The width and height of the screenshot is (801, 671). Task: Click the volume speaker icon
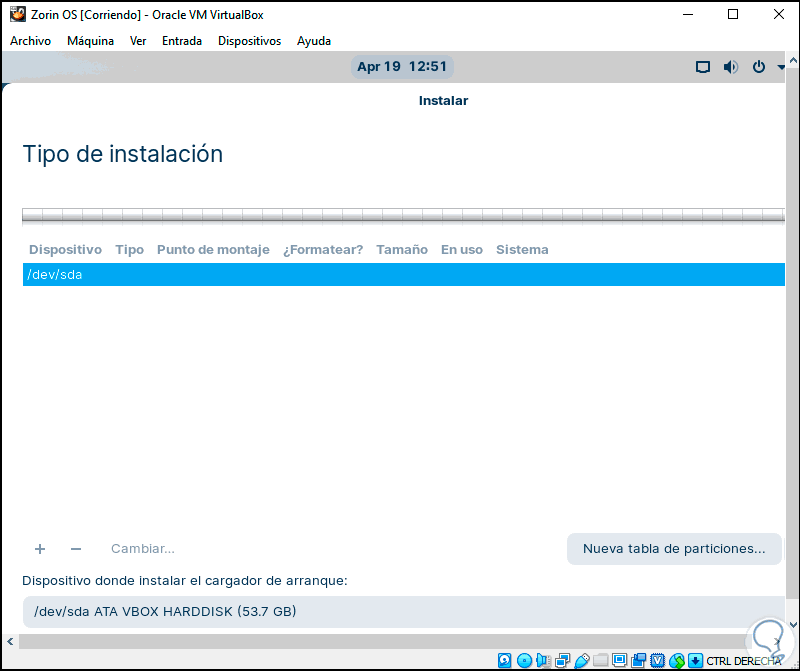click(x=731, y=67)
